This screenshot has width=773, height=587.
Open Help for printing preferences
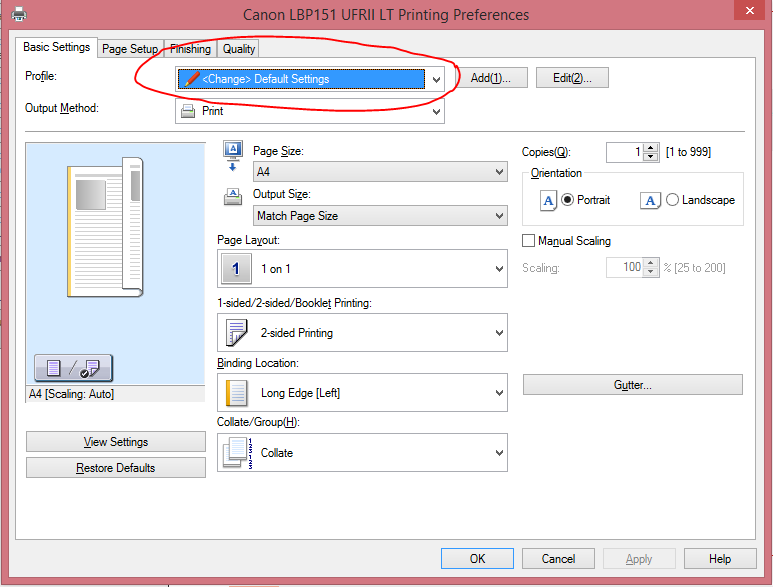(x=720, y=558)
